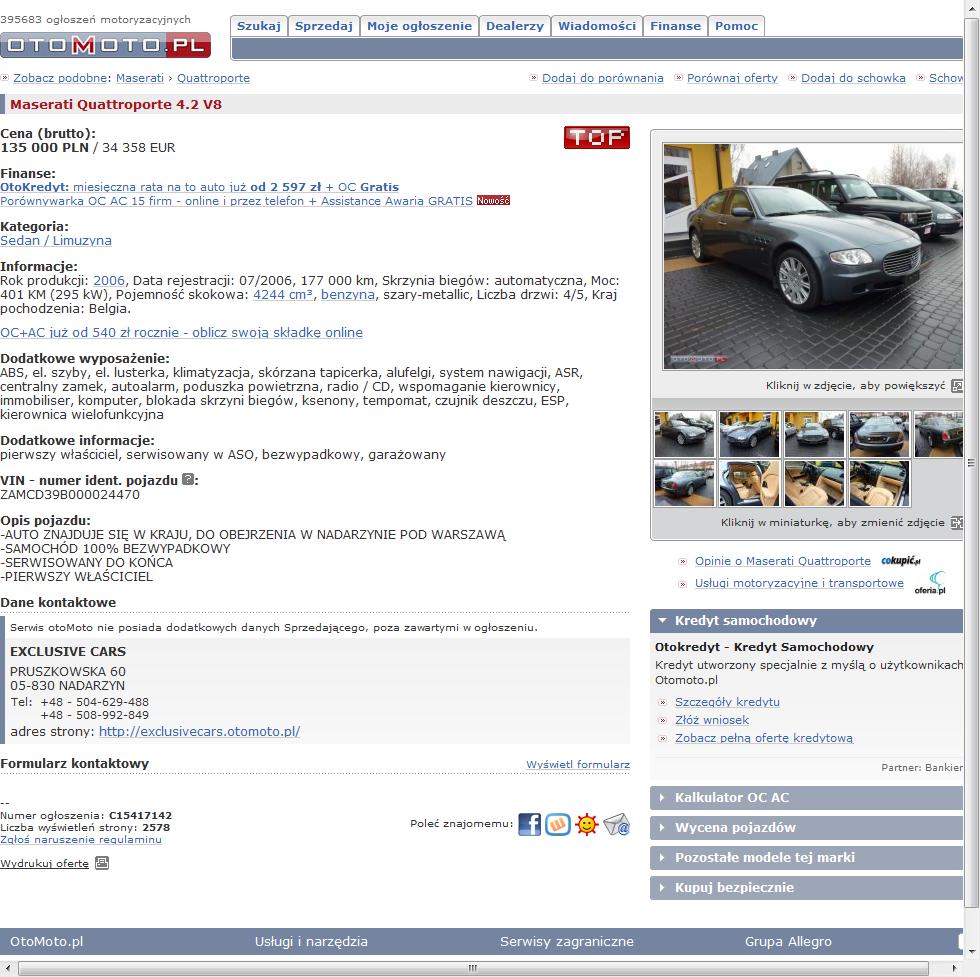Click the printer icon beside Wydrukuj ofertę
980x977 pixels.
tap(102, 863)
